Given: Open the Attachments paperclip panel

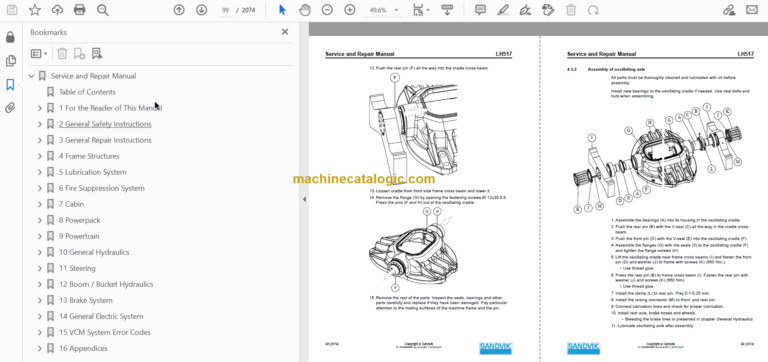Looking at the screenshot, I should point(10,108).
